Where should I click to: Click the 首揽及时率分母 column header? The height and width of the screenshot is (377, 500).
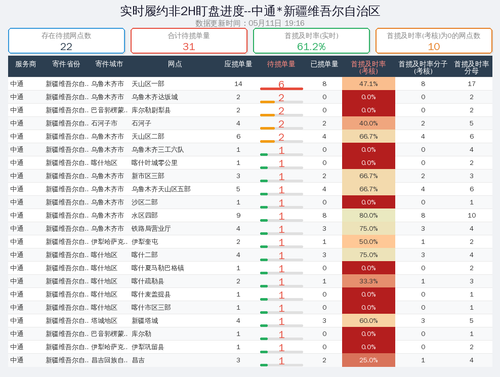pos(471,67)
